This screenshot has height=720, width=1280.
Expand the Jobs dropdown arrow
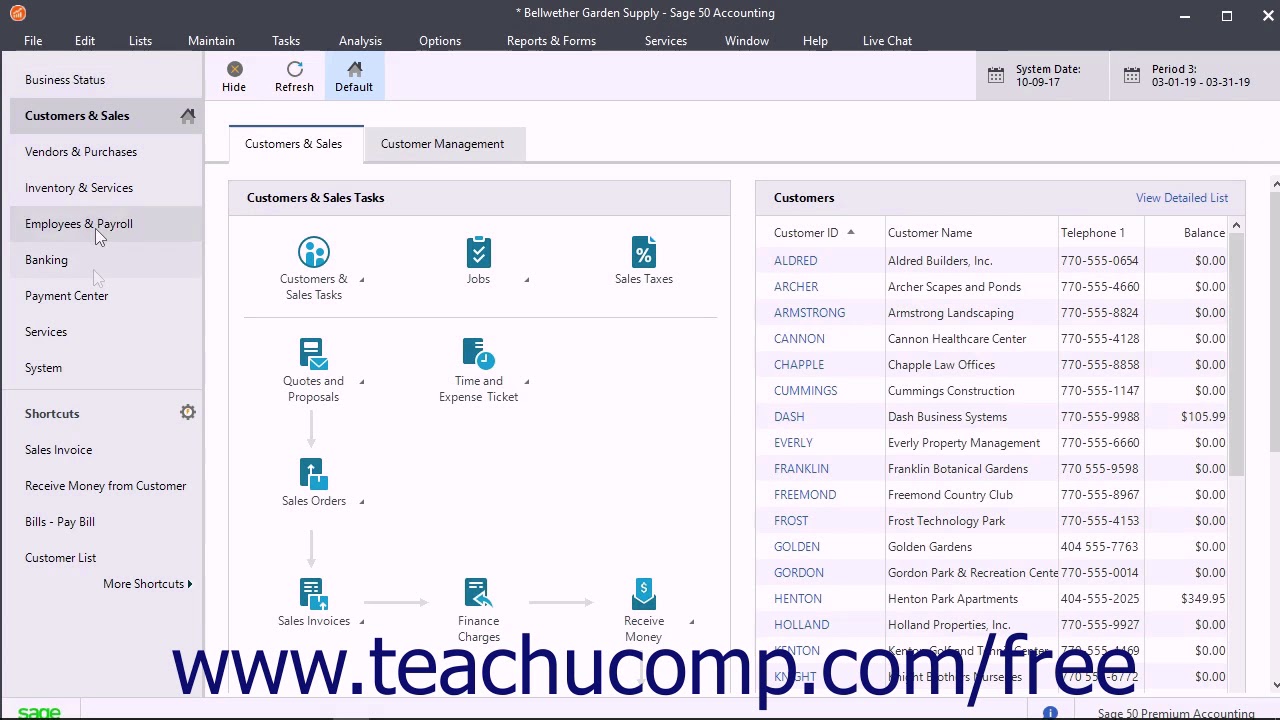pos(527,280)
